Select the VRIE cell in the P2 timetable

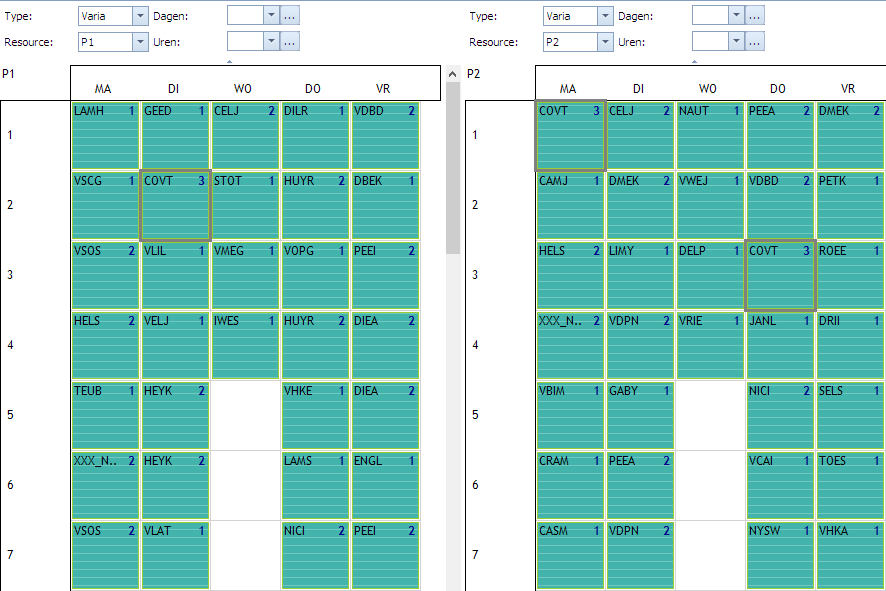click(x=710, y=346)
